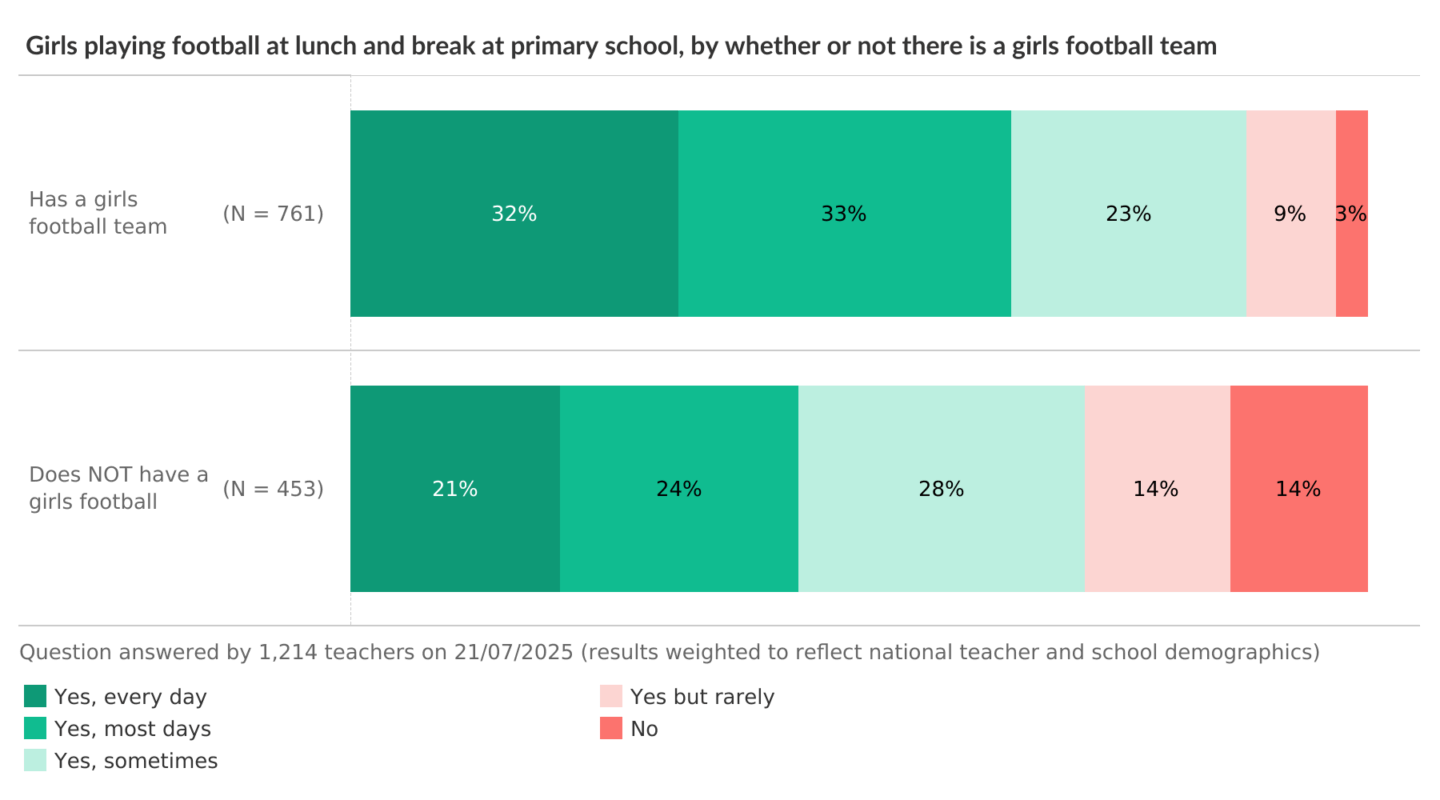Select the 14% pink 'rarely' segment
The height and width of the screenshot is (800, 1440).
tap(1157, 489)
